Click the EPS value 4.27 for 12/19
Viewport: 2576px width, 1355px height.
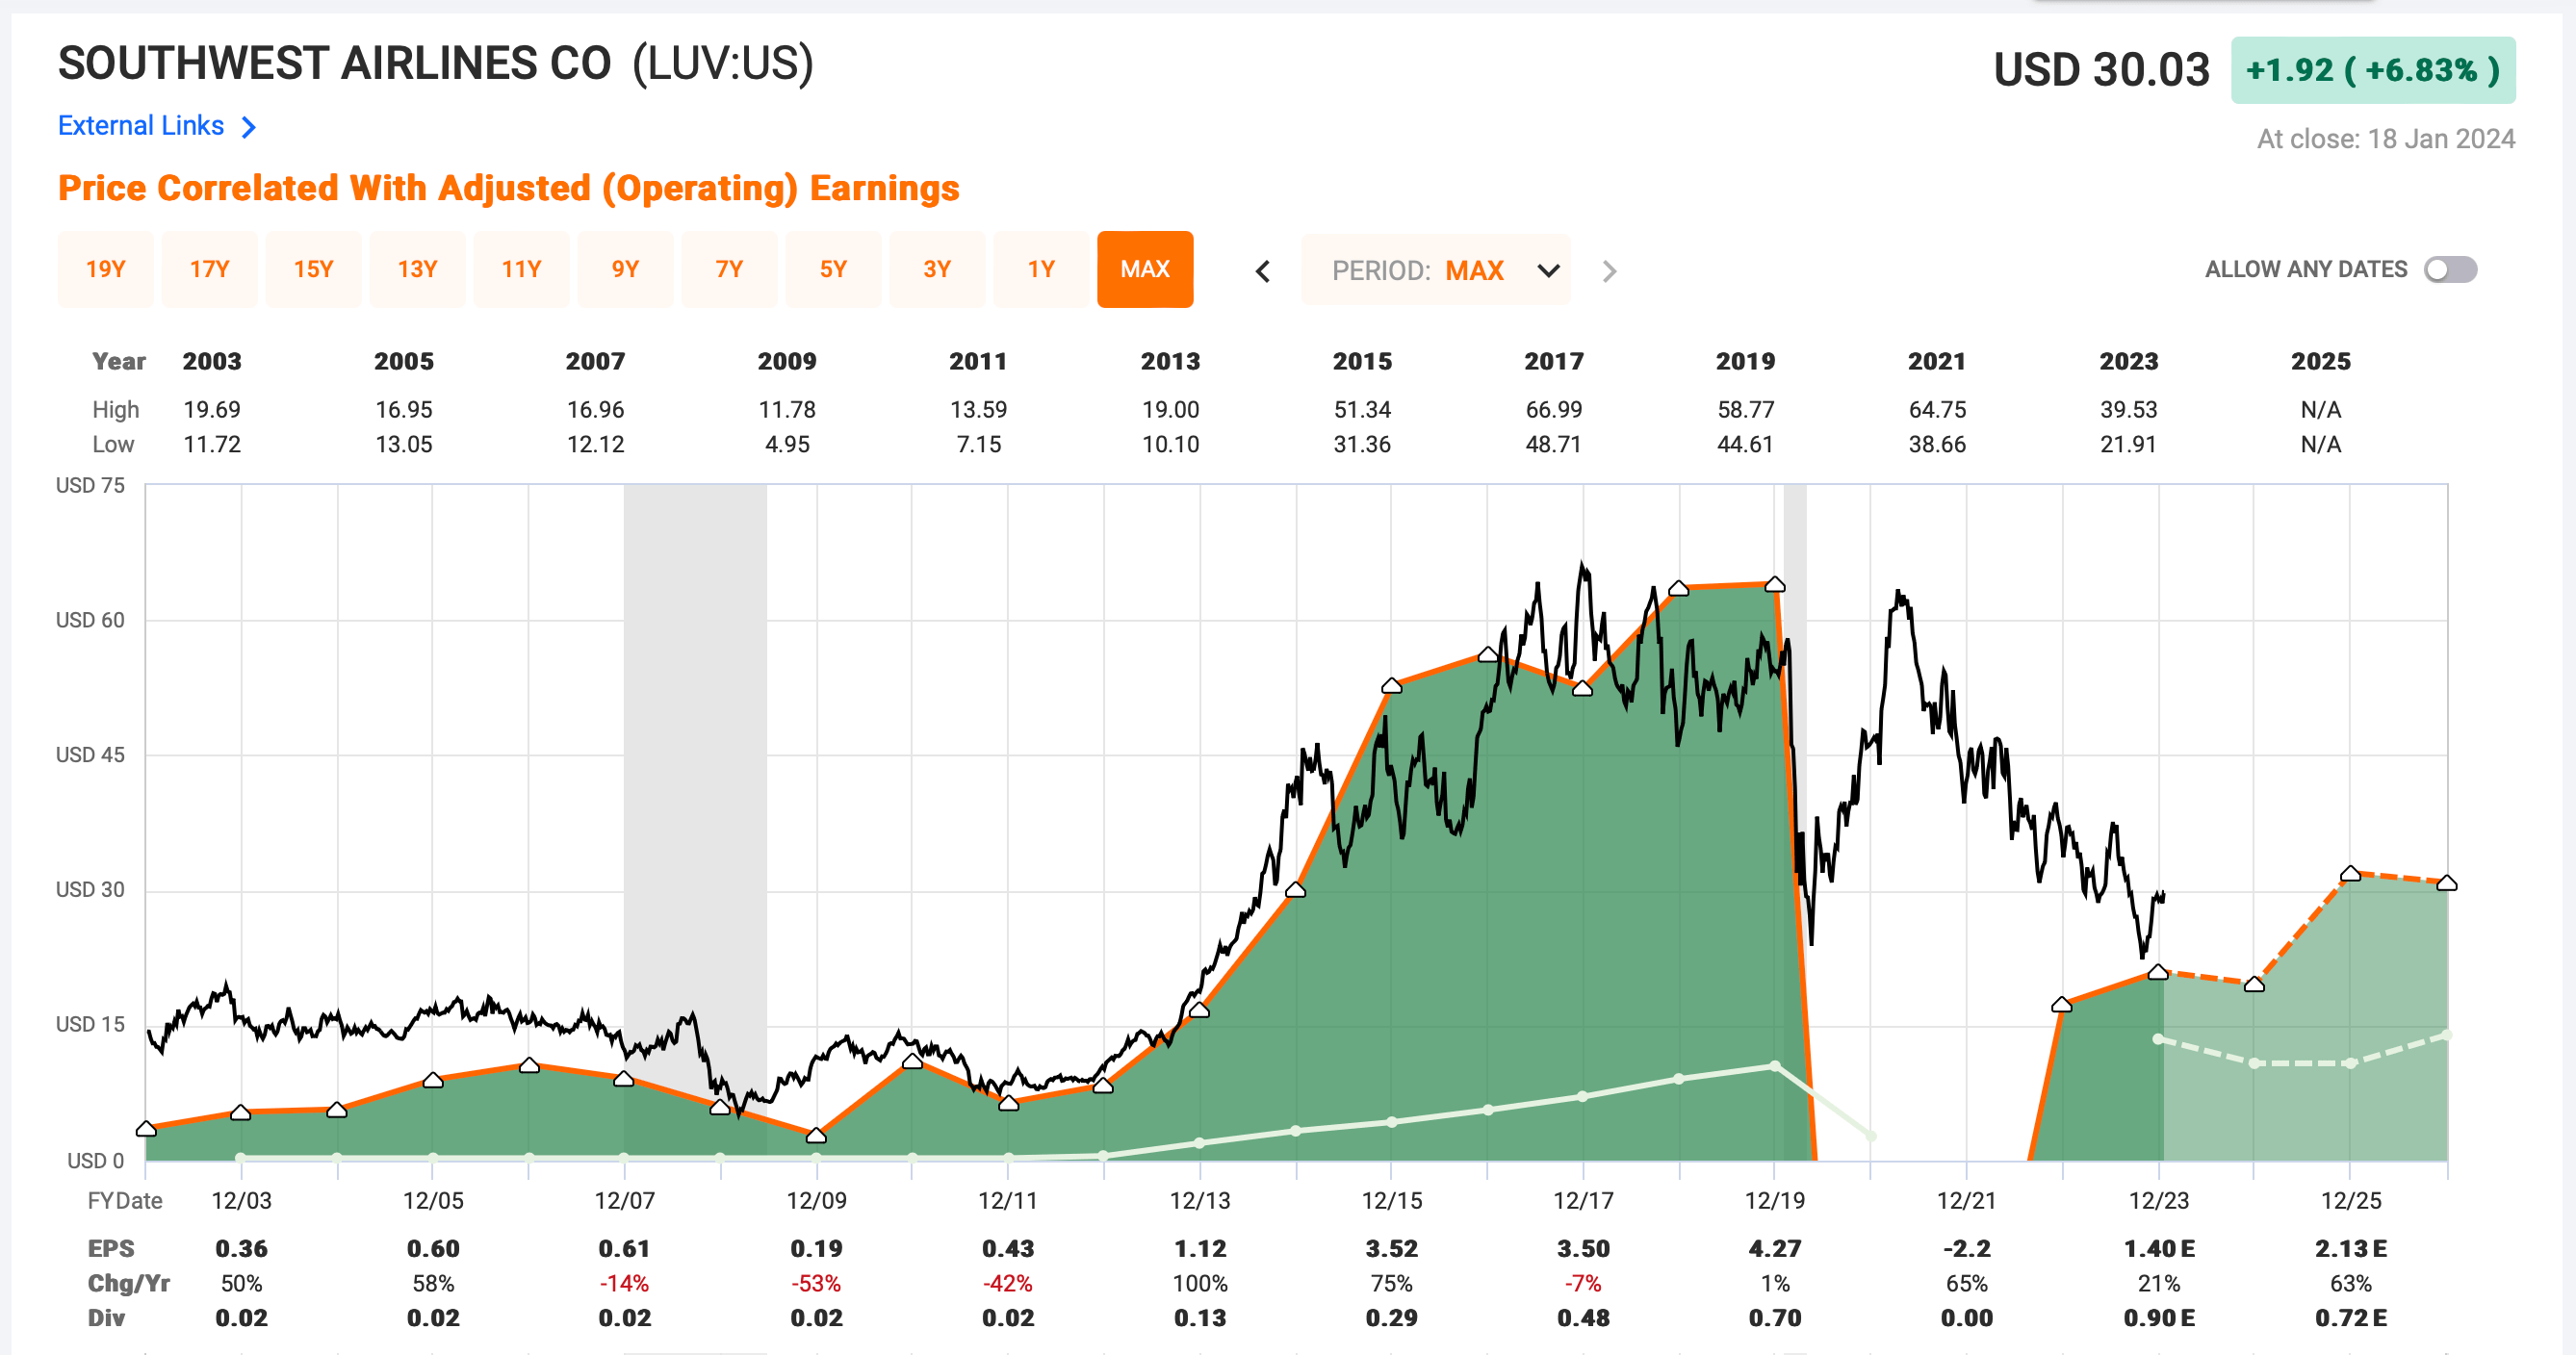pyautogui.click(x=1775, y=1249)
